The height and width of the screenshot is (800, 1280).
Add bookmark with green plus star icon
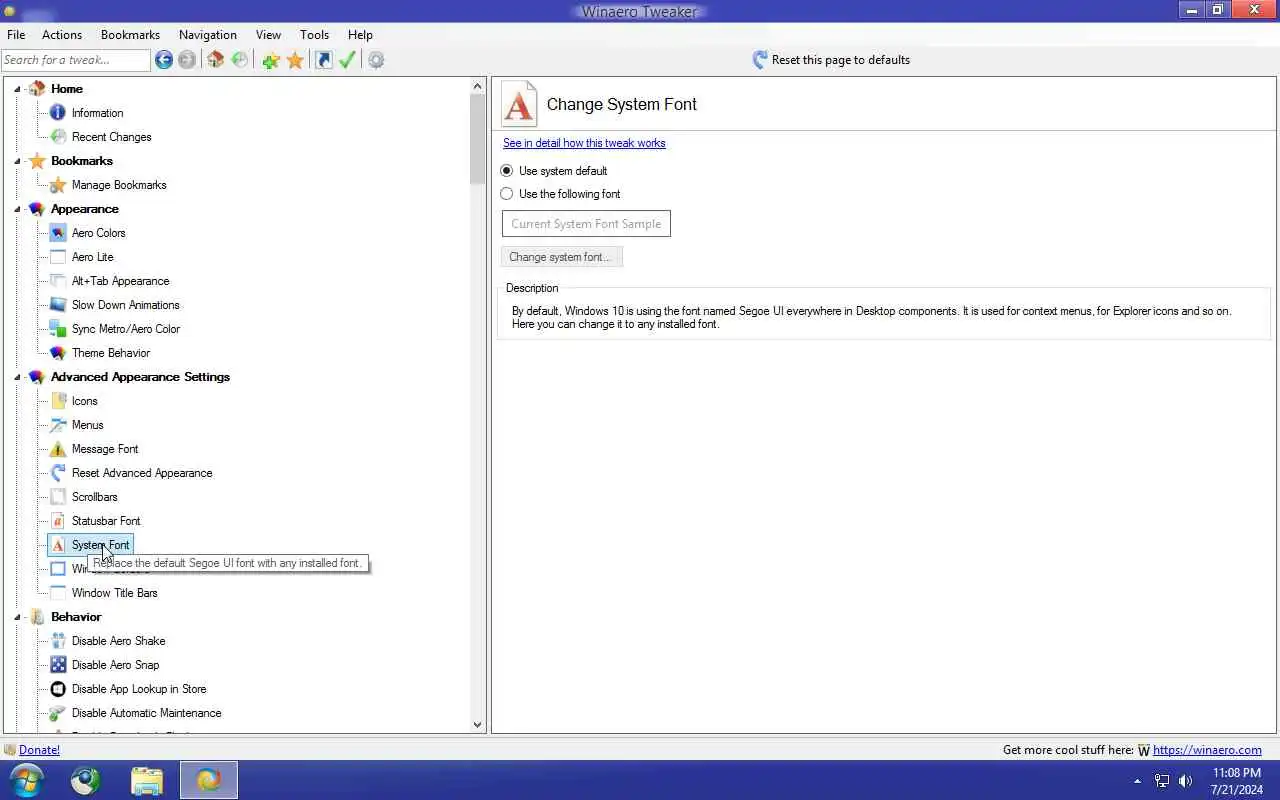pyautogui.click(x=271, y=60)
